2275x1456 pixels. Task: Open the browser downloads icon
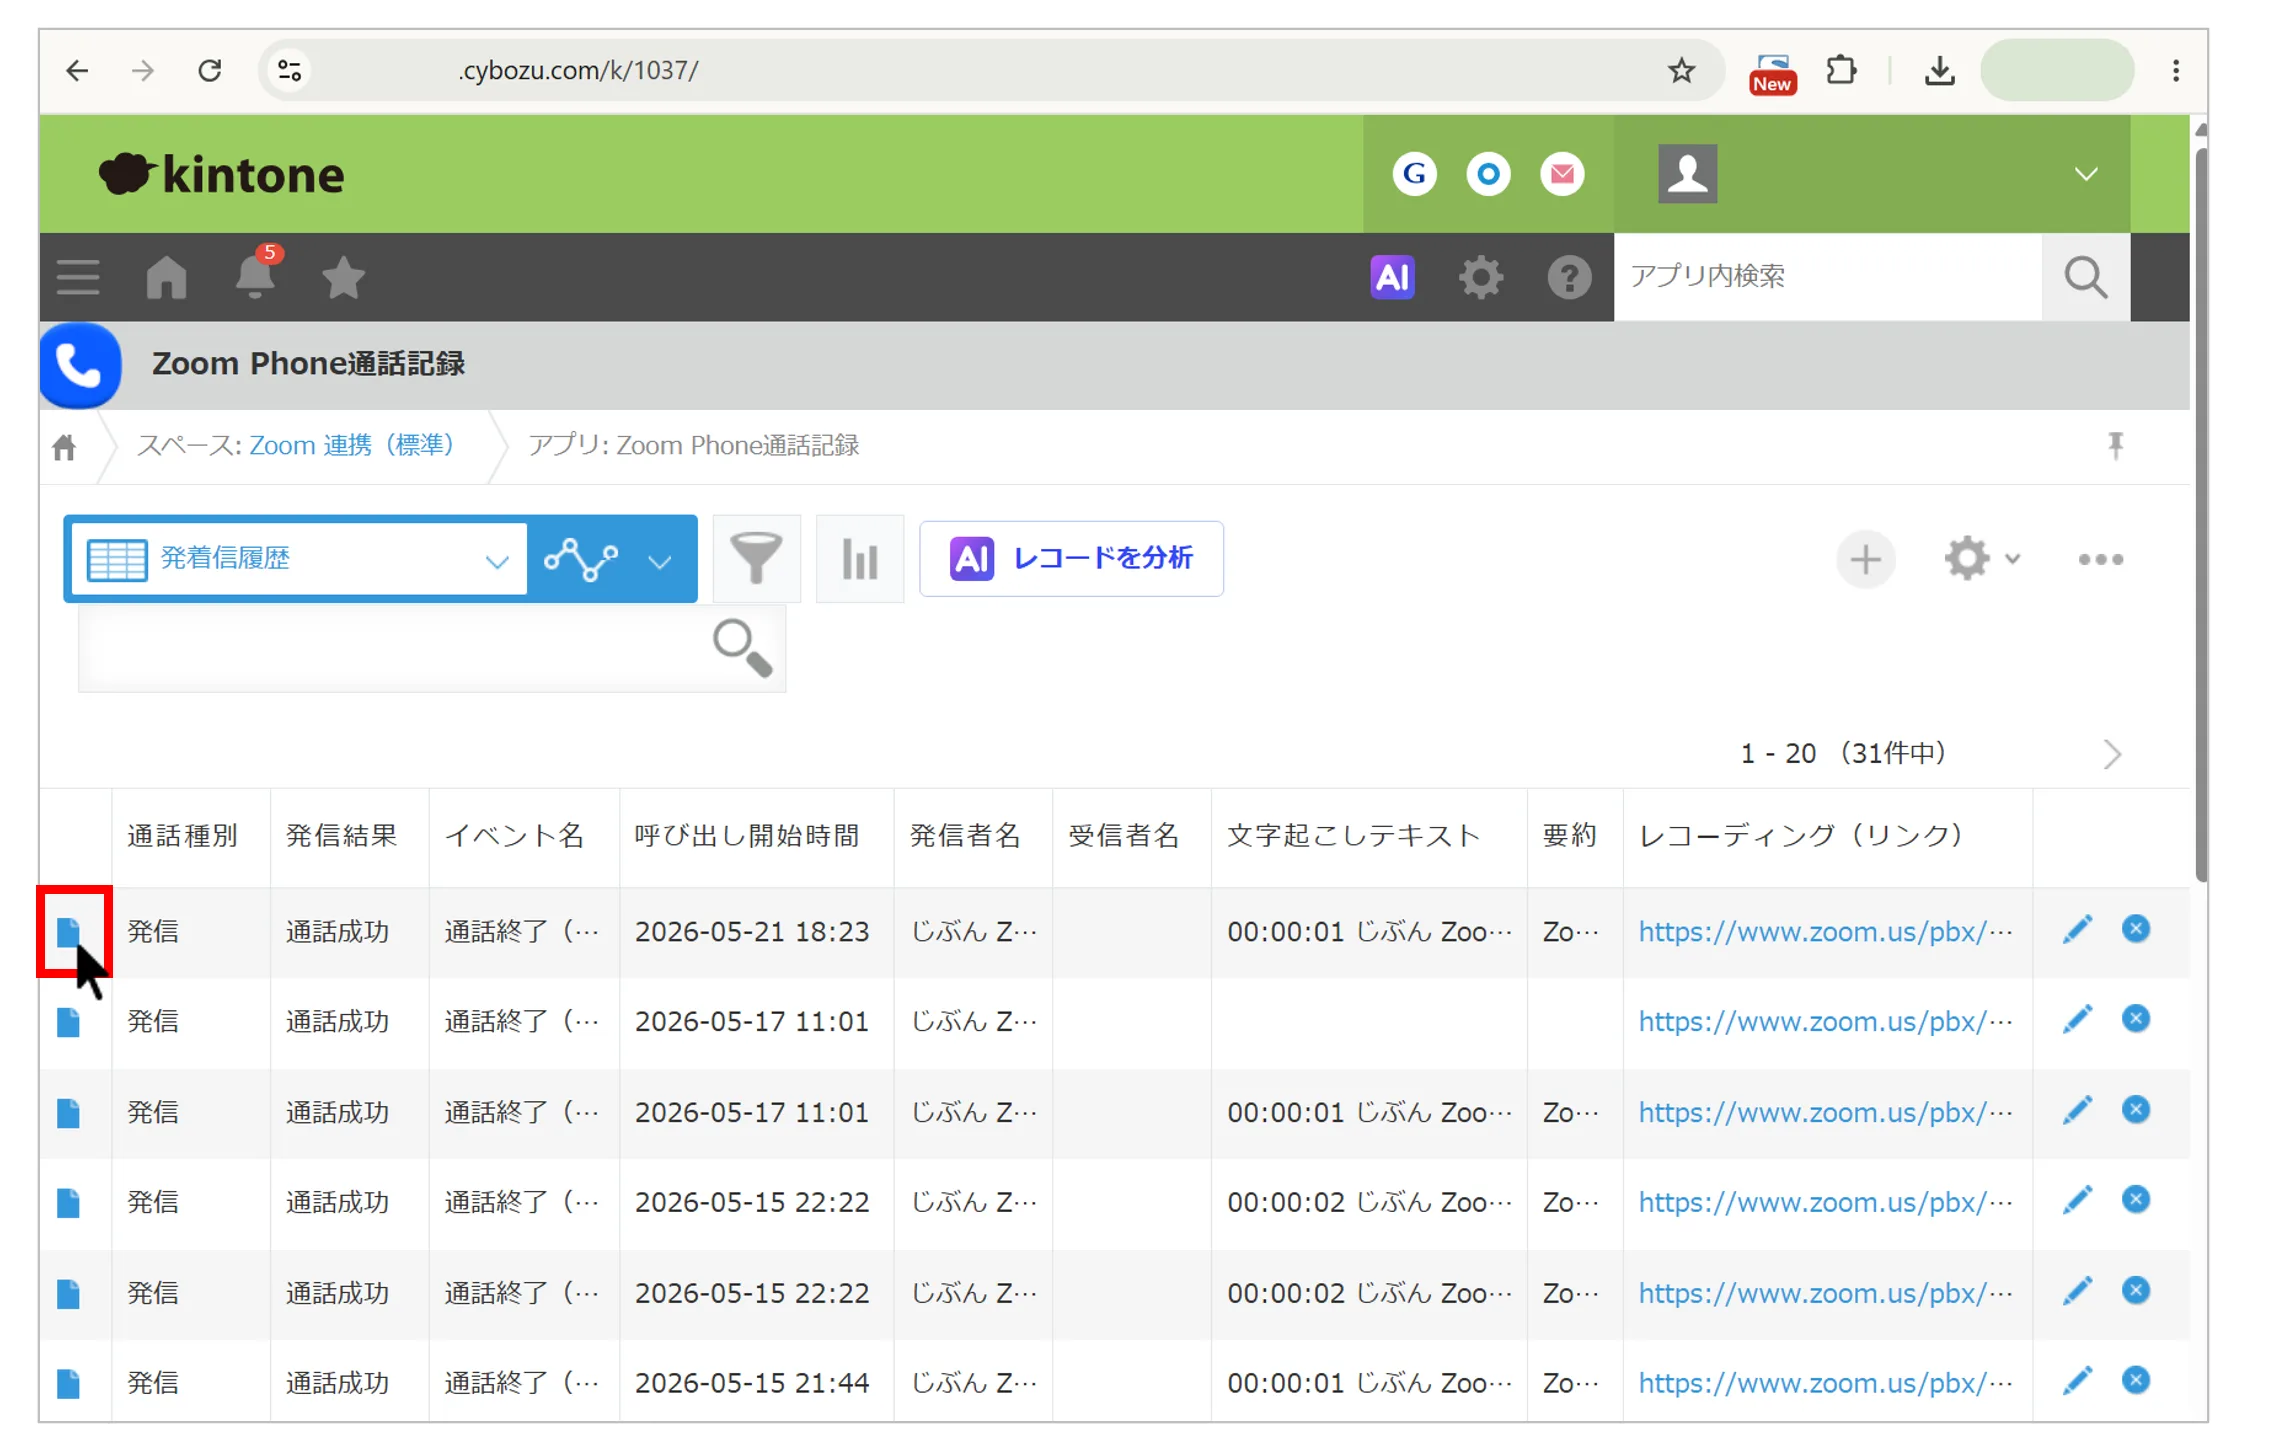click(x=1939, y=71)
